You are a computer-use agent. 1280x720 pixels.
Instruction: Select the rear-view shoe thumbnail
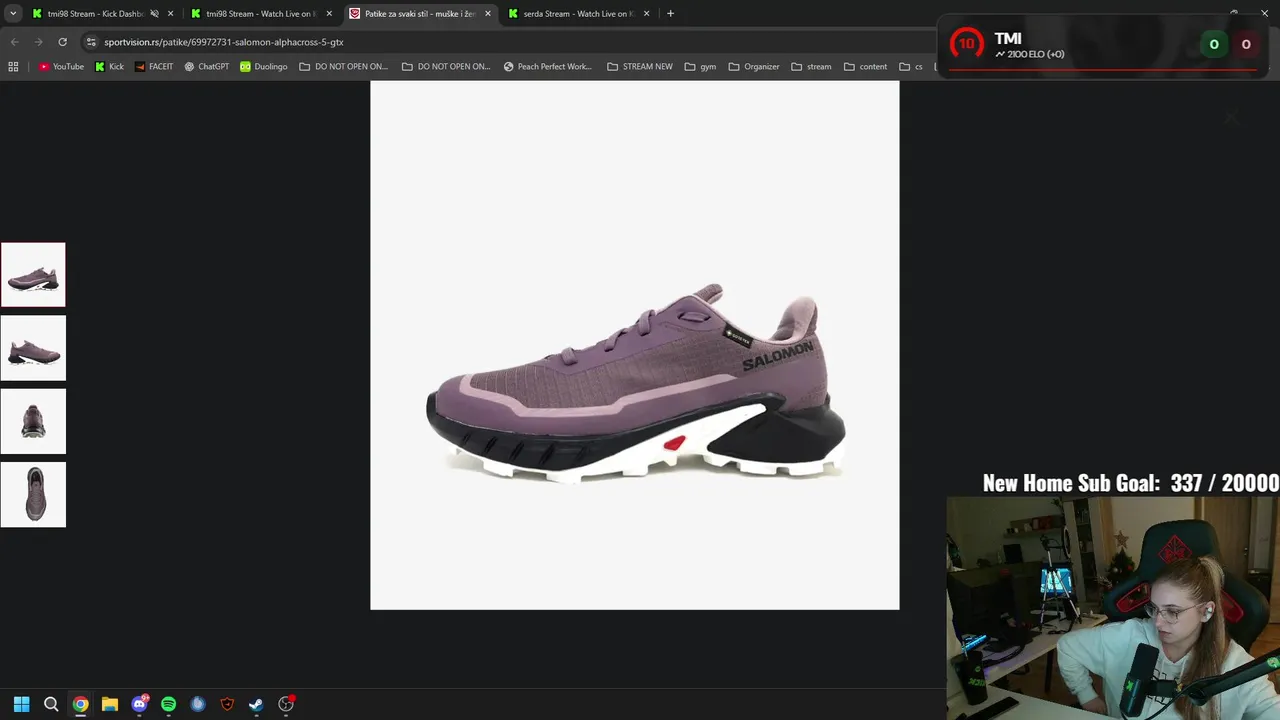(x=33, y=421)
